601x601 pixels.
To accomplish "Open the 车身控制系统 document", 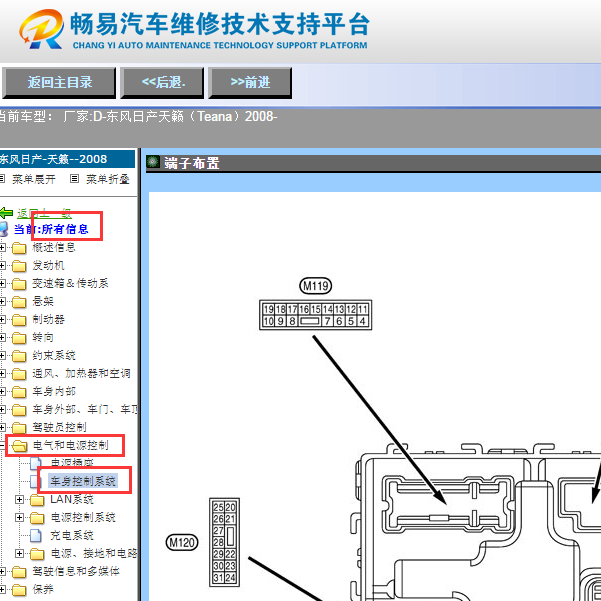I will point(83,481).
